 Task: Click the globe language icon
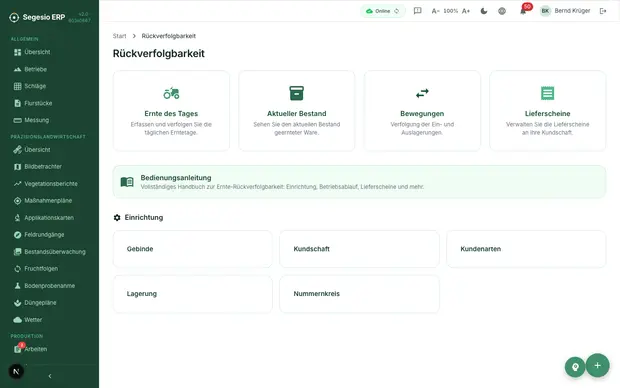click(x=502, y=11)
